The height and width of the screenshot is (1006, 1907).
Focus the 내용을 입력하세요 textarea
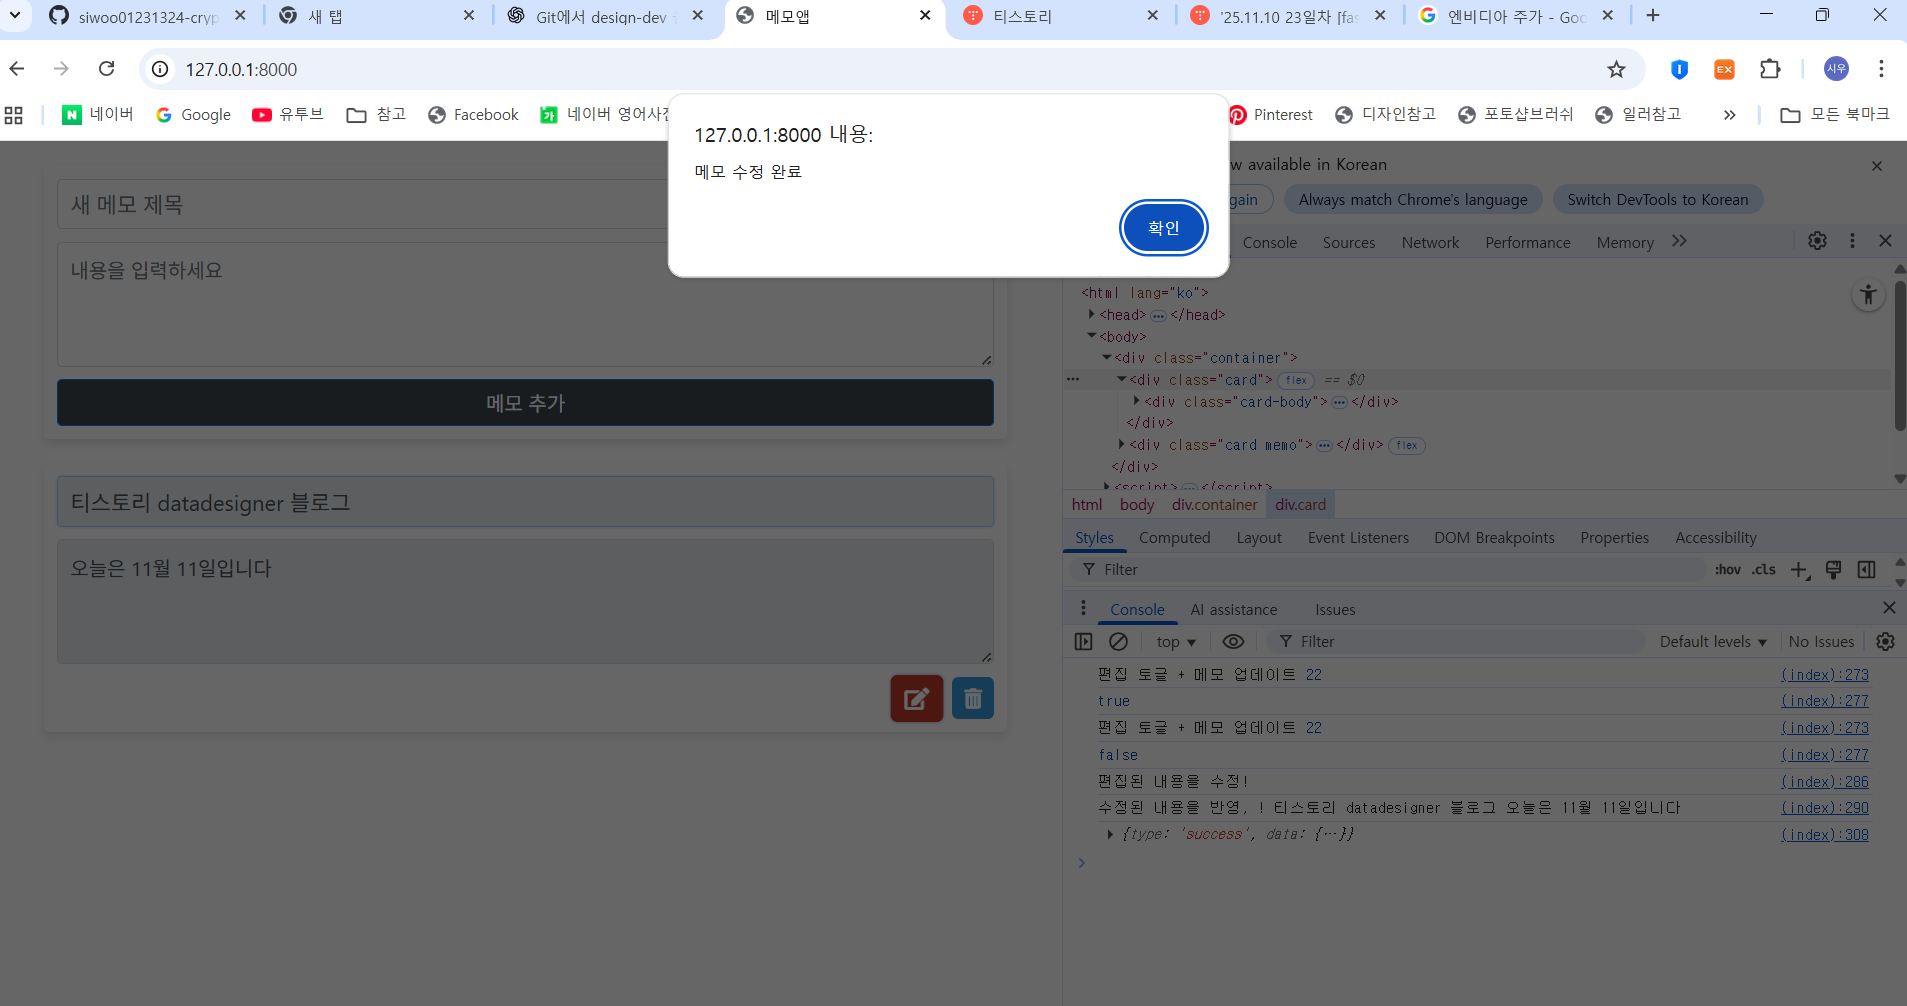525,305
